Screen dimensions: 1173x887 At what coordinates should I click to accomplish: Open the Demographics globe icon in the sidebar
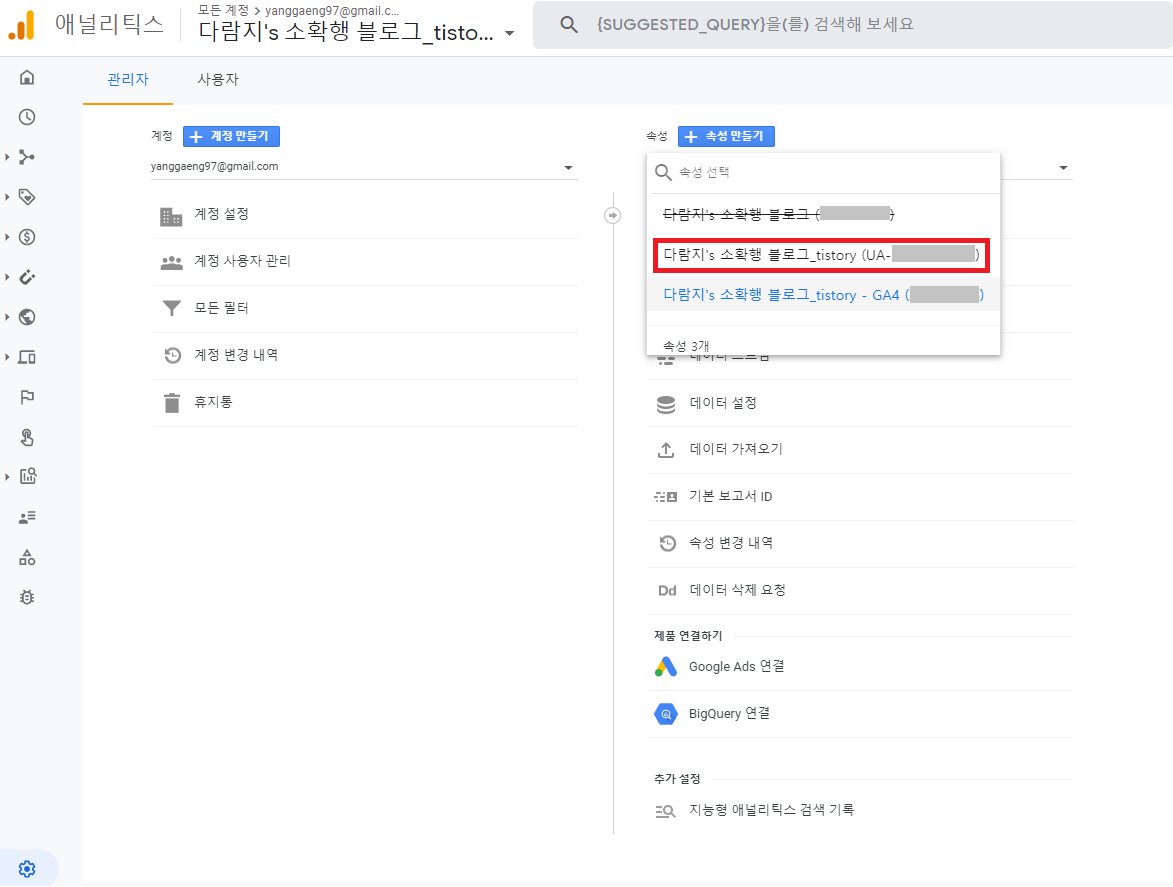click(27, 317)
